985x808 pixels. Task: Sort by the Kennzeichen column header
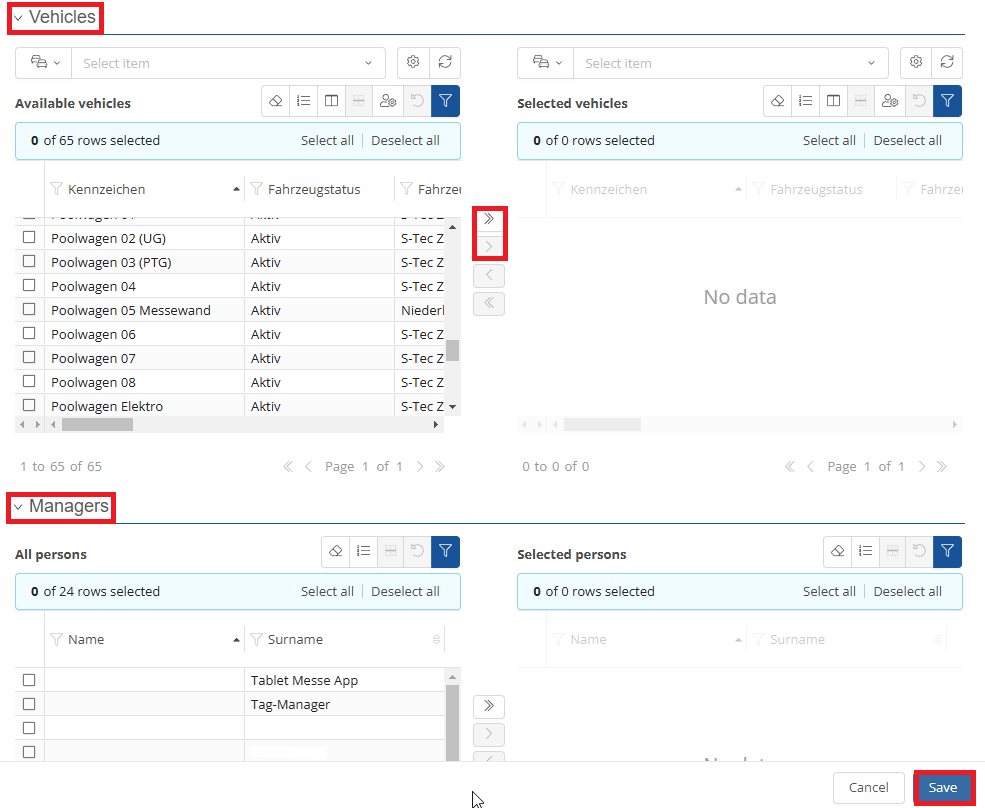point(107,189)
